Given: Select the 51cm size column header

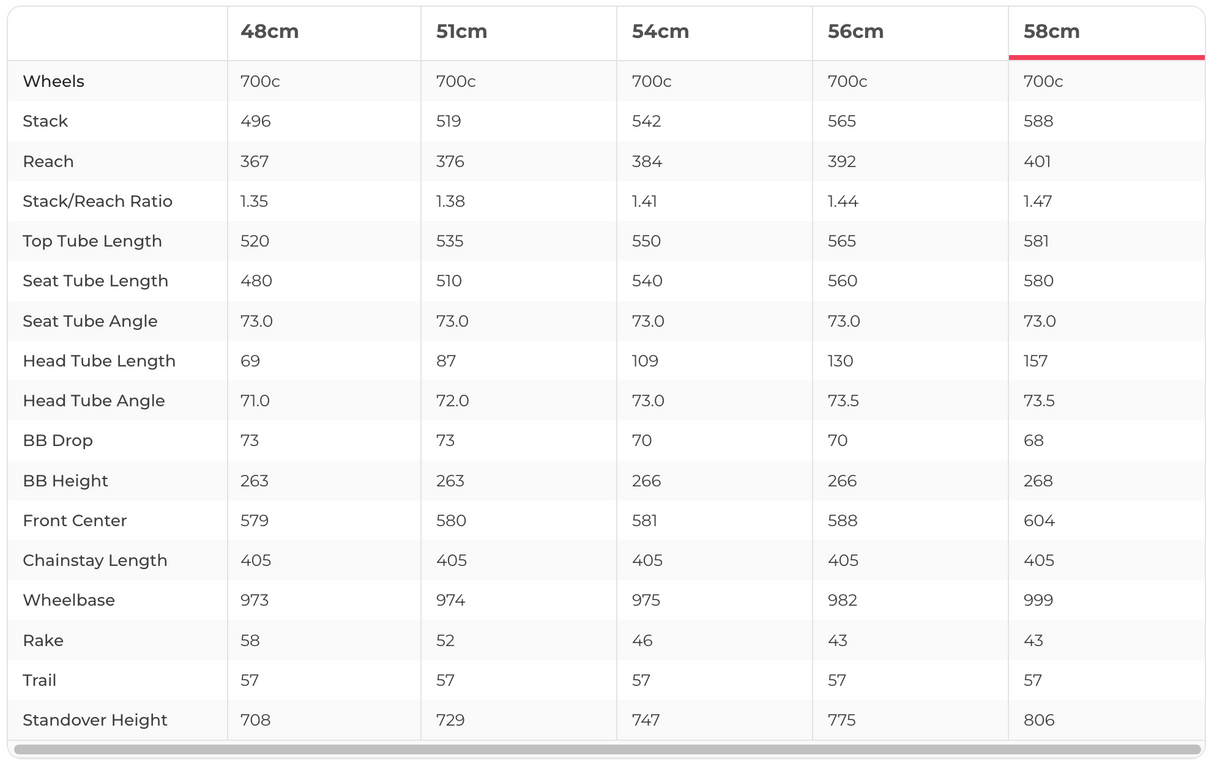Looking at the screenshot, I should tap(461, 32).
